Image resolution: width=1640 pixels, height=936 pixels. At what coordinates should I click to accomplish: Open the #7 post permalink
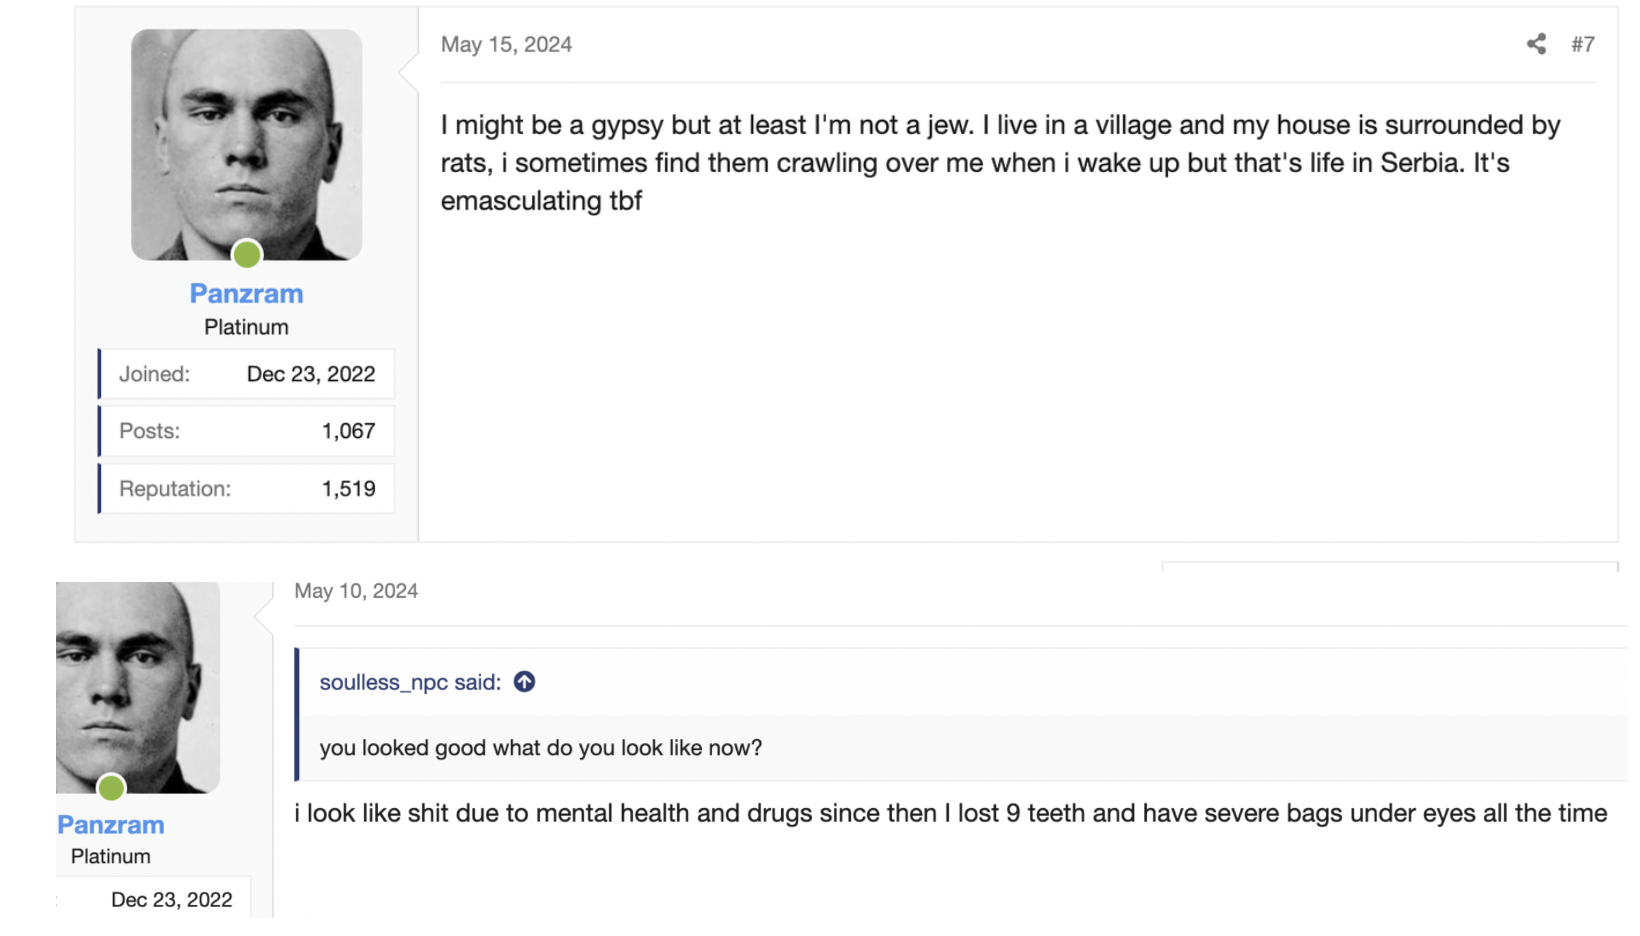tap(1582, 44)
